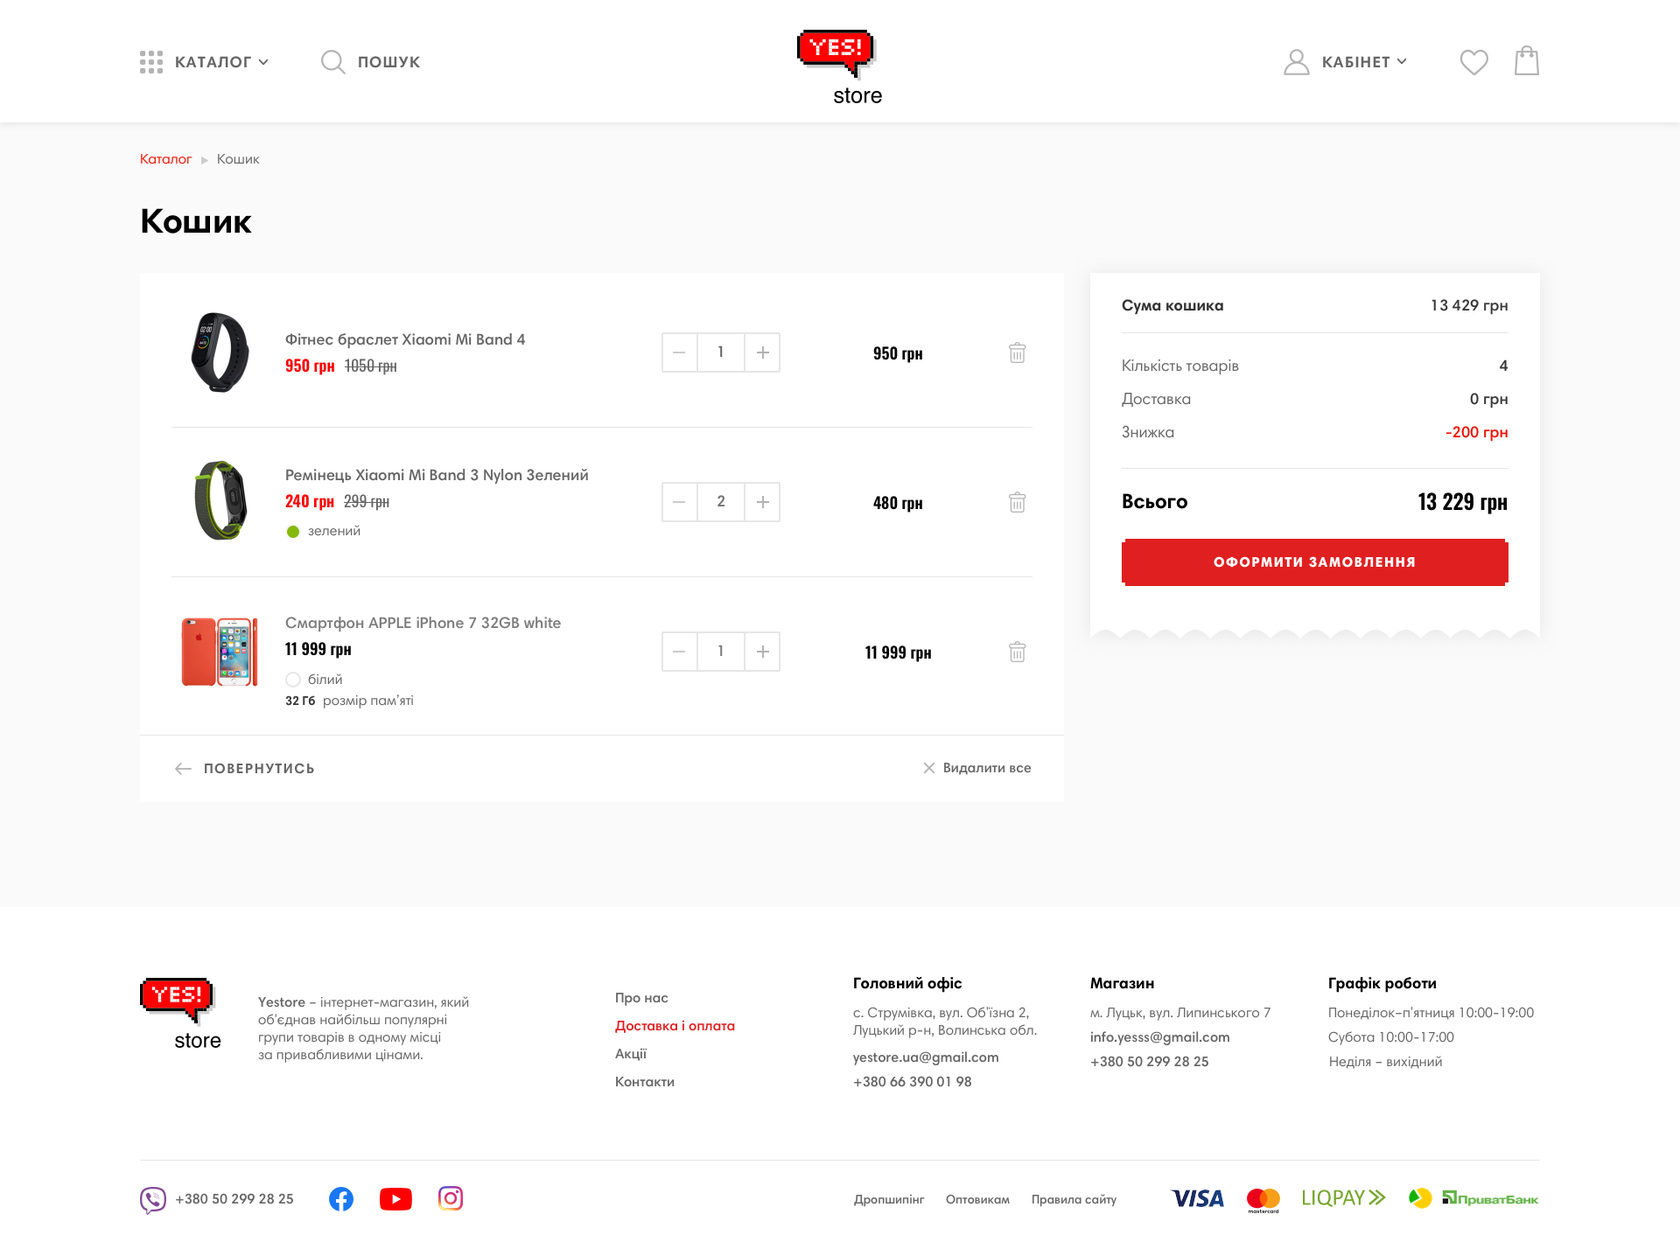Open Смартфон APPLE iPhone 7 product link

pos(423,623)
